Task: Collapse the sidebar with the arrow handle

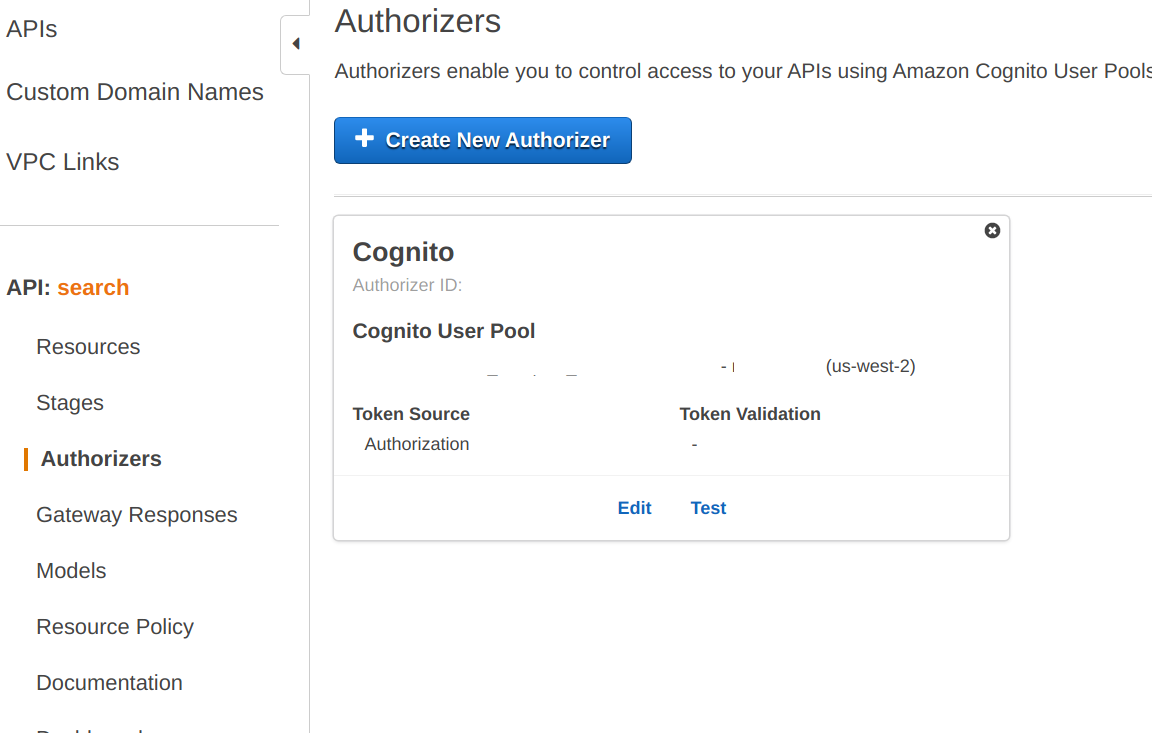Action: click(x=295, y=44)
